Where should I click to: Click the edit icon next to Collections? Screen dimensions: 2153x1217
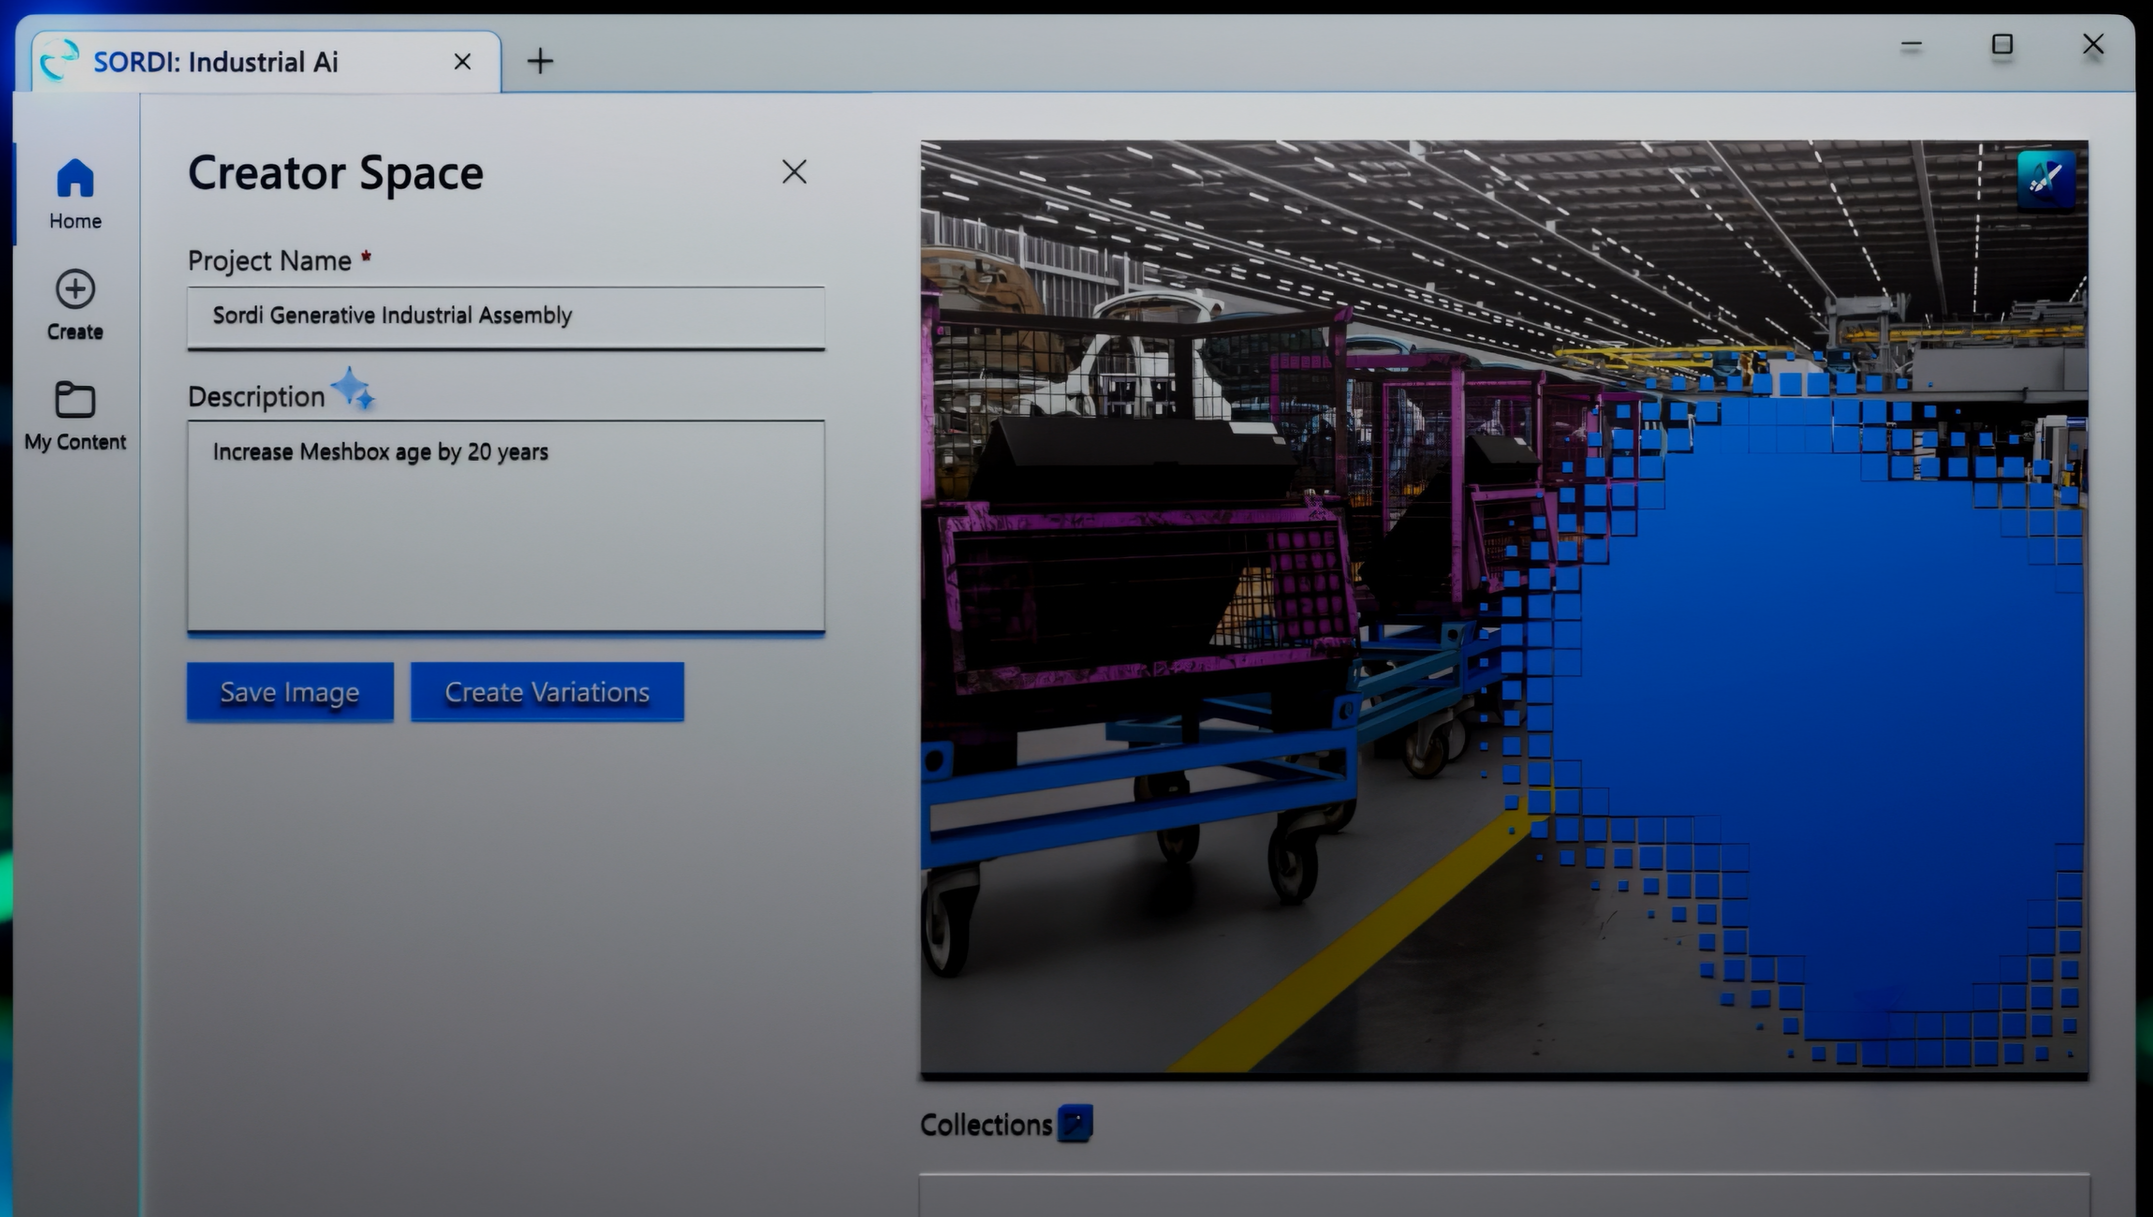click(1075, 1123)
